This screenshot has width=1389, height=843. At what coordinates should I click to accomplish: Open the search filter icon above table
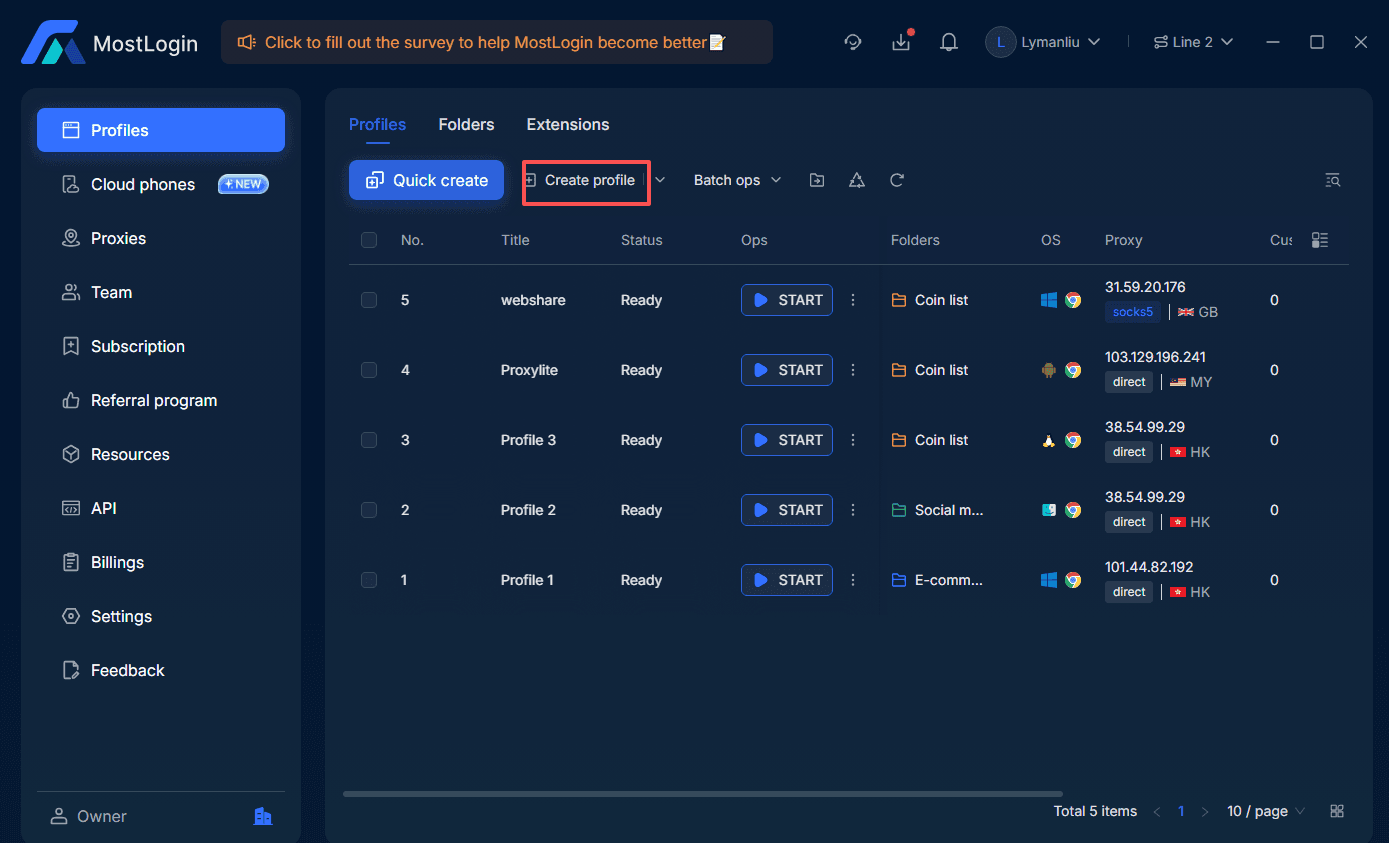tap(1332, 180)
